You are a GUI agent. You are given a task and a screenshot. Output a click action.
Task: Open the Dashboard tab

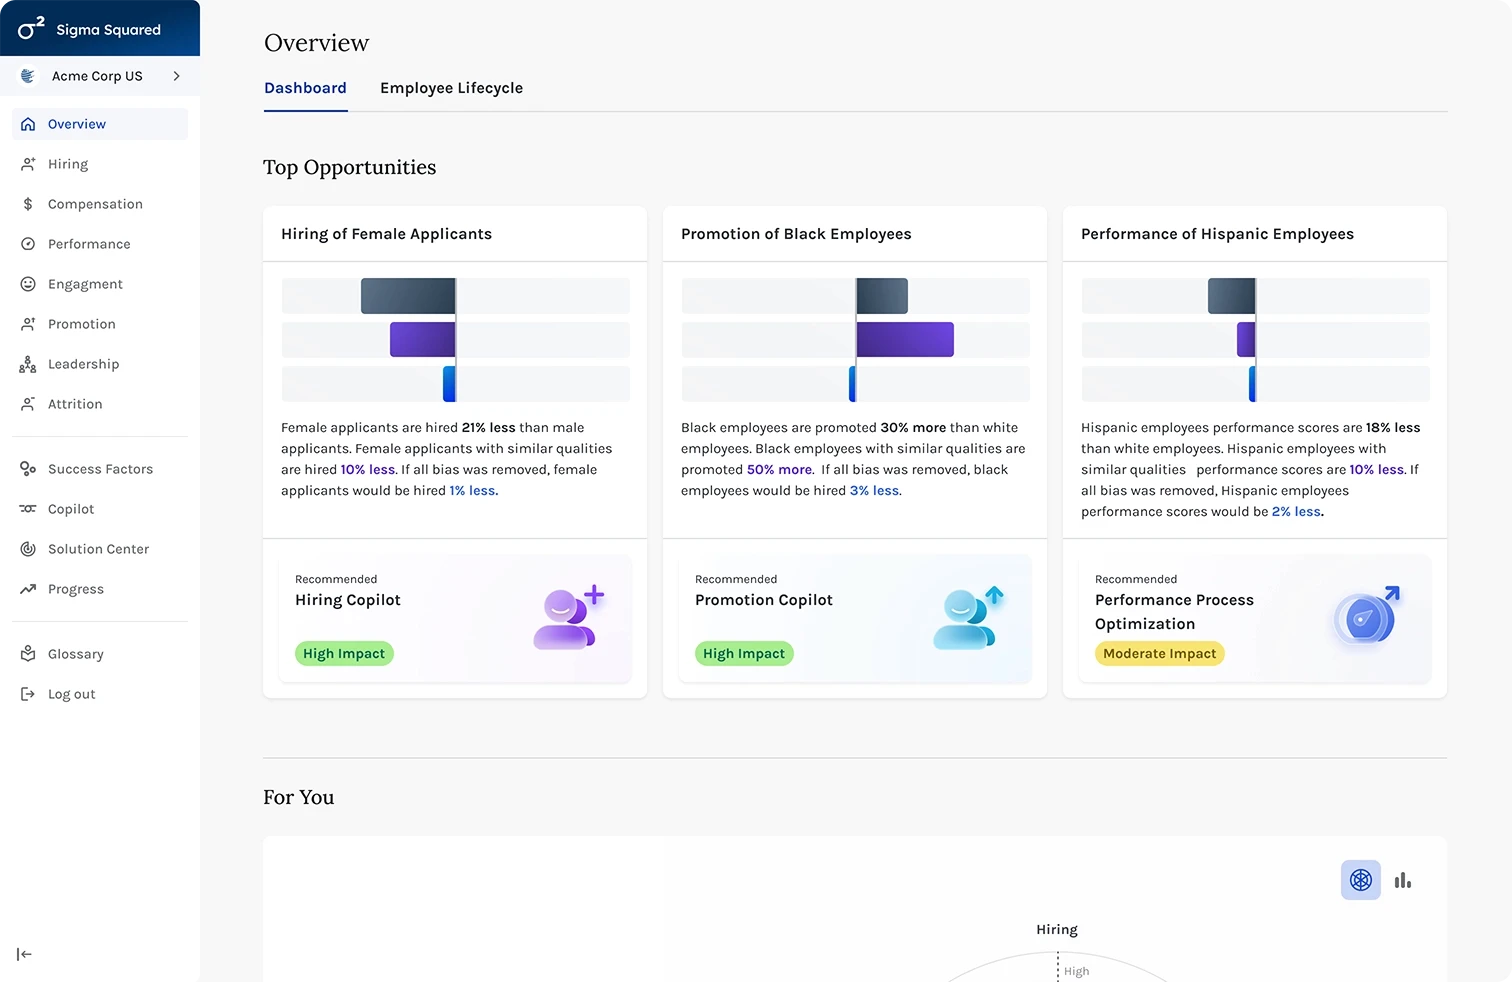(x=305, y=88)
